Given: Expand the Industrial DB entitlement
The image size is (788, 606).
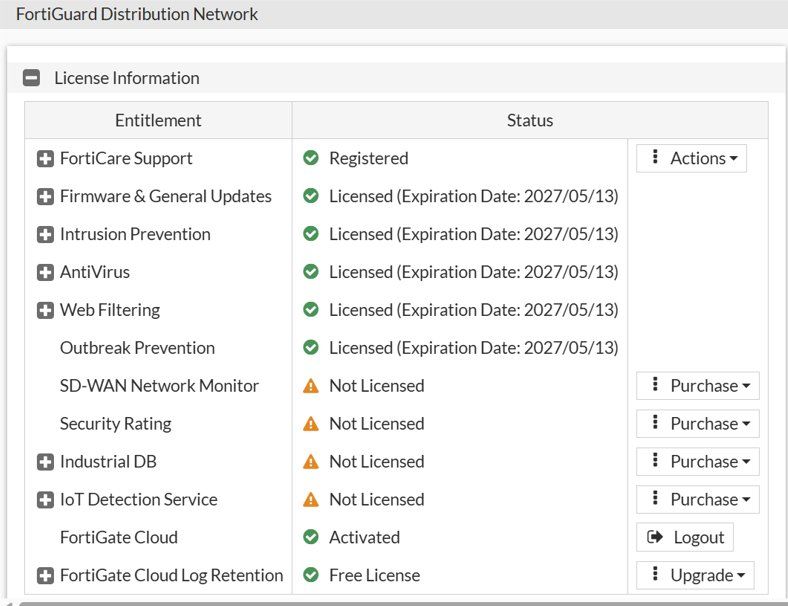Looking at the screenshot, I should point(45,462).
